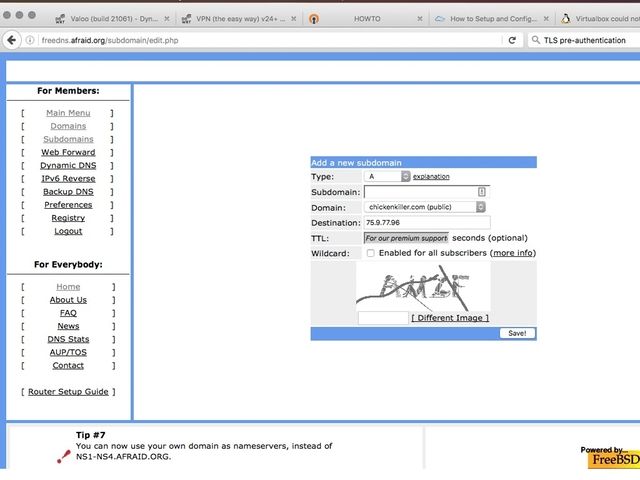This screenshot has height=480, width=640.
Task: Click the Different Image link
Action: pyautogui.click(x=450, y=318)
